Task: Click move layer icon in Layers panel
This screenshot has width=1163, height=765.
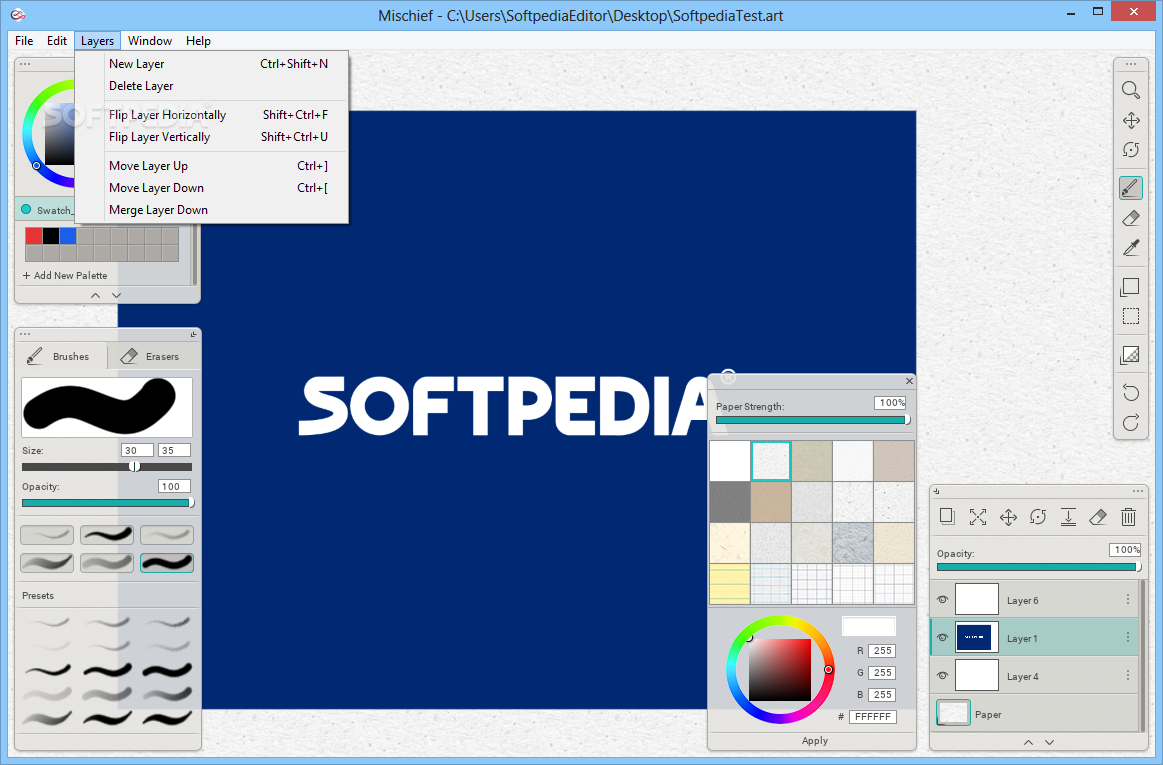Action: pyautogui.click(x=1008, y=516)
